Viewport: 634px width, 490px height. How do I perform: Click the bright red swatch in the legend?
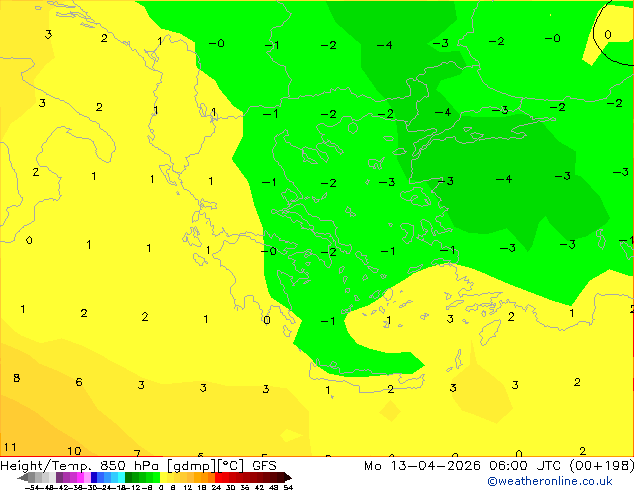219,478
